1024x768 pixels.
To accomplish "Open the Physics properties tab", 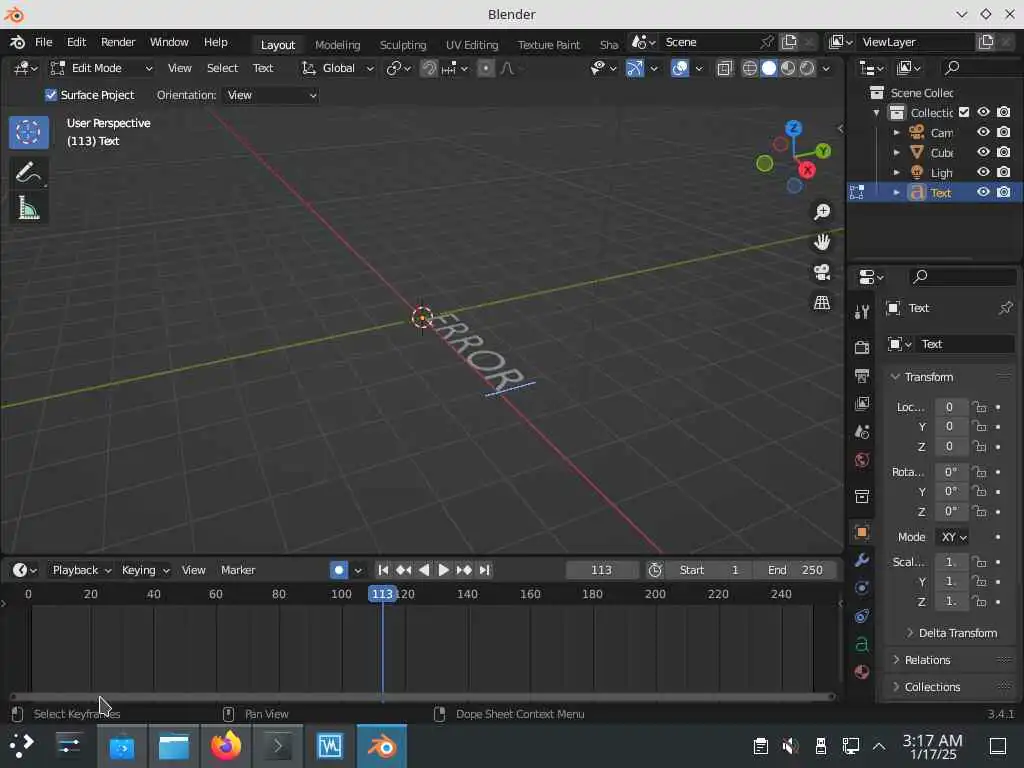I will coord(862,588).
